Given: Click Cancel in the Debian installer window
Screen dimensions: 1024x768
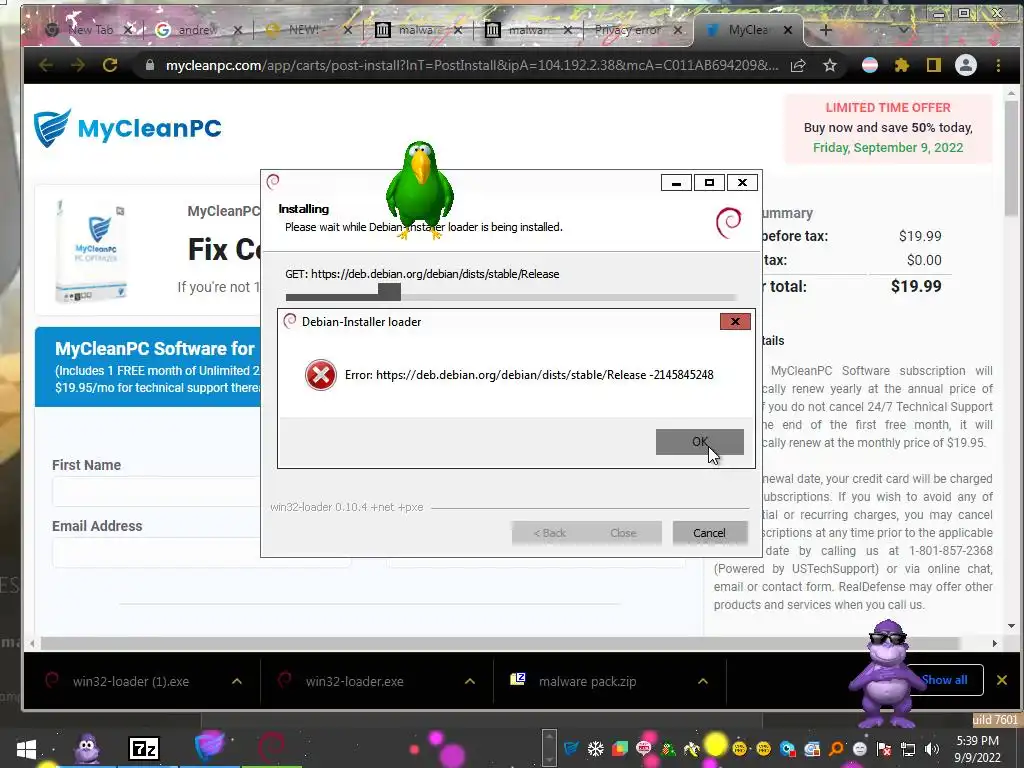Looking at the screenshot, I should [x=709, y=533].
